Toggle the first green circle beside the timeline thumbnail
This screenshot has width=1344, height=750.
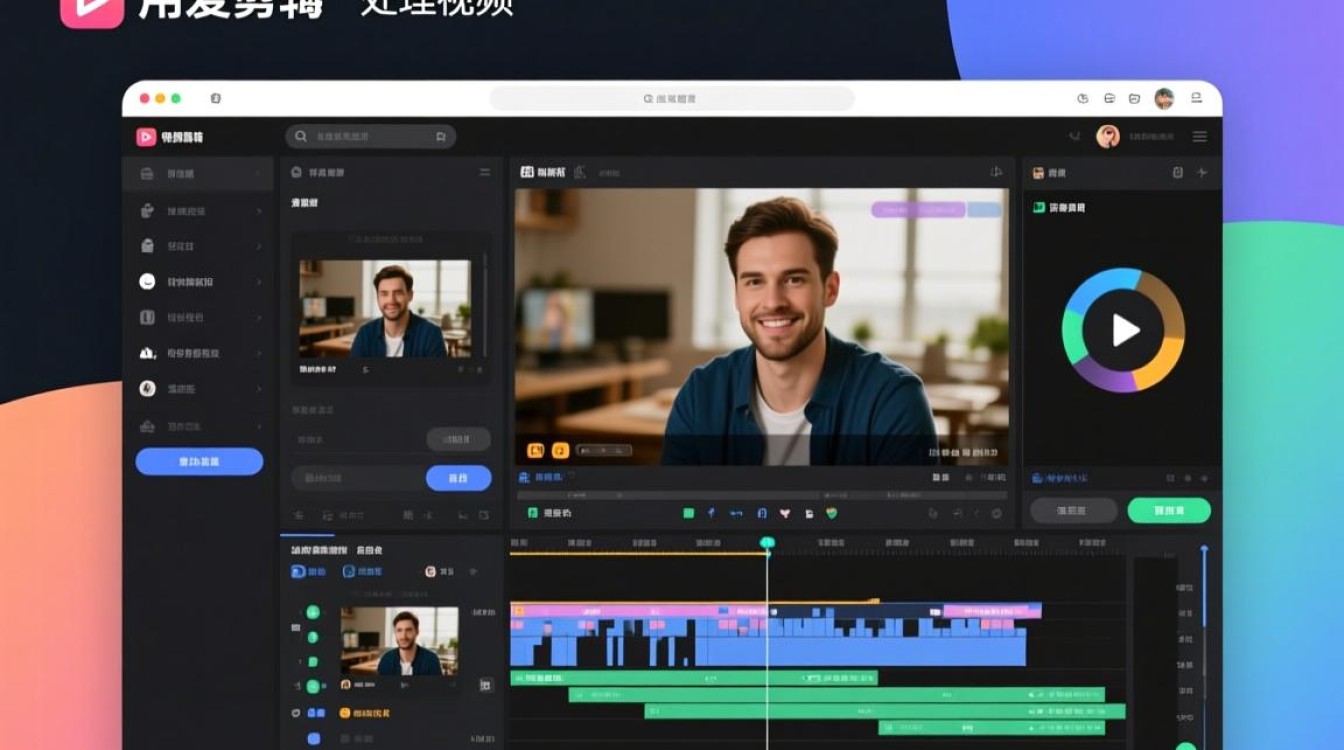[x=313, y=612]
